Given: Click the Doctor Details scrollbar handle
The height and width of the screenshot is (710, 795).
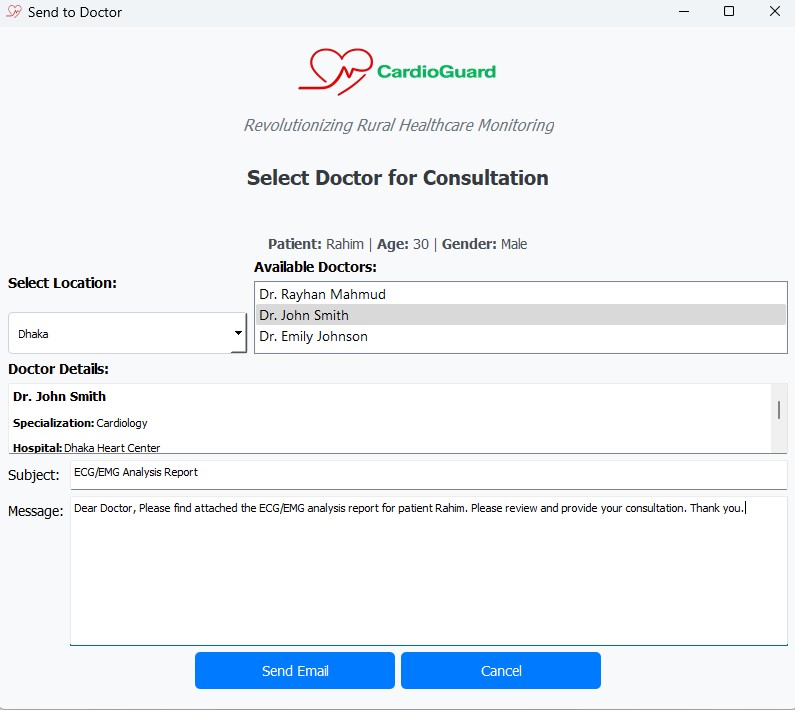Looking at the screenshot, I should pos(779,410).
